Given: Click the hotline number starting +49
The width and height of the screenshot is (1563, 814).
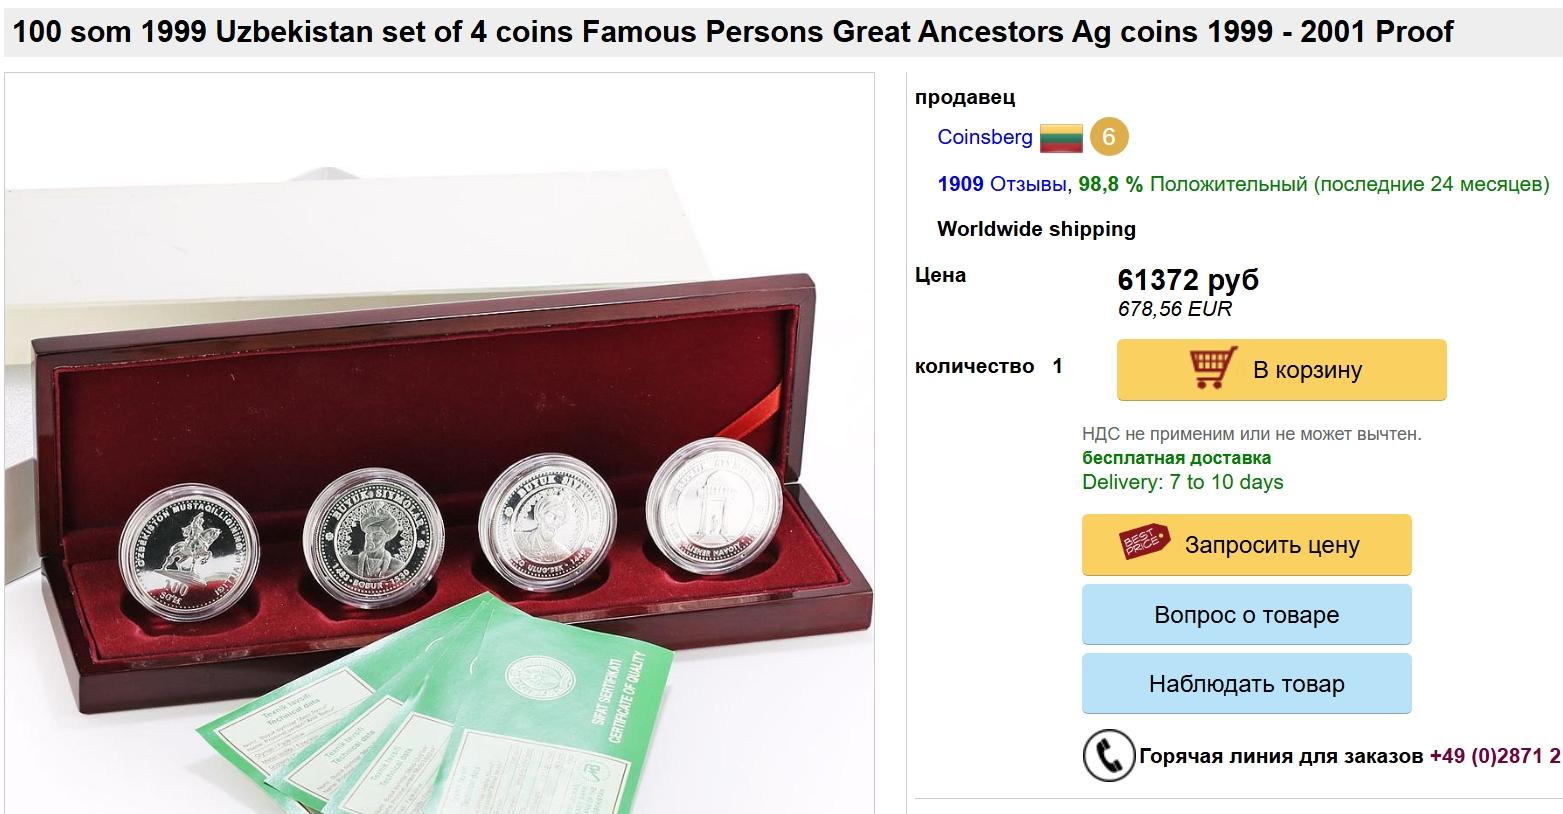Looking at the screenshot, I should point(1494,756).
